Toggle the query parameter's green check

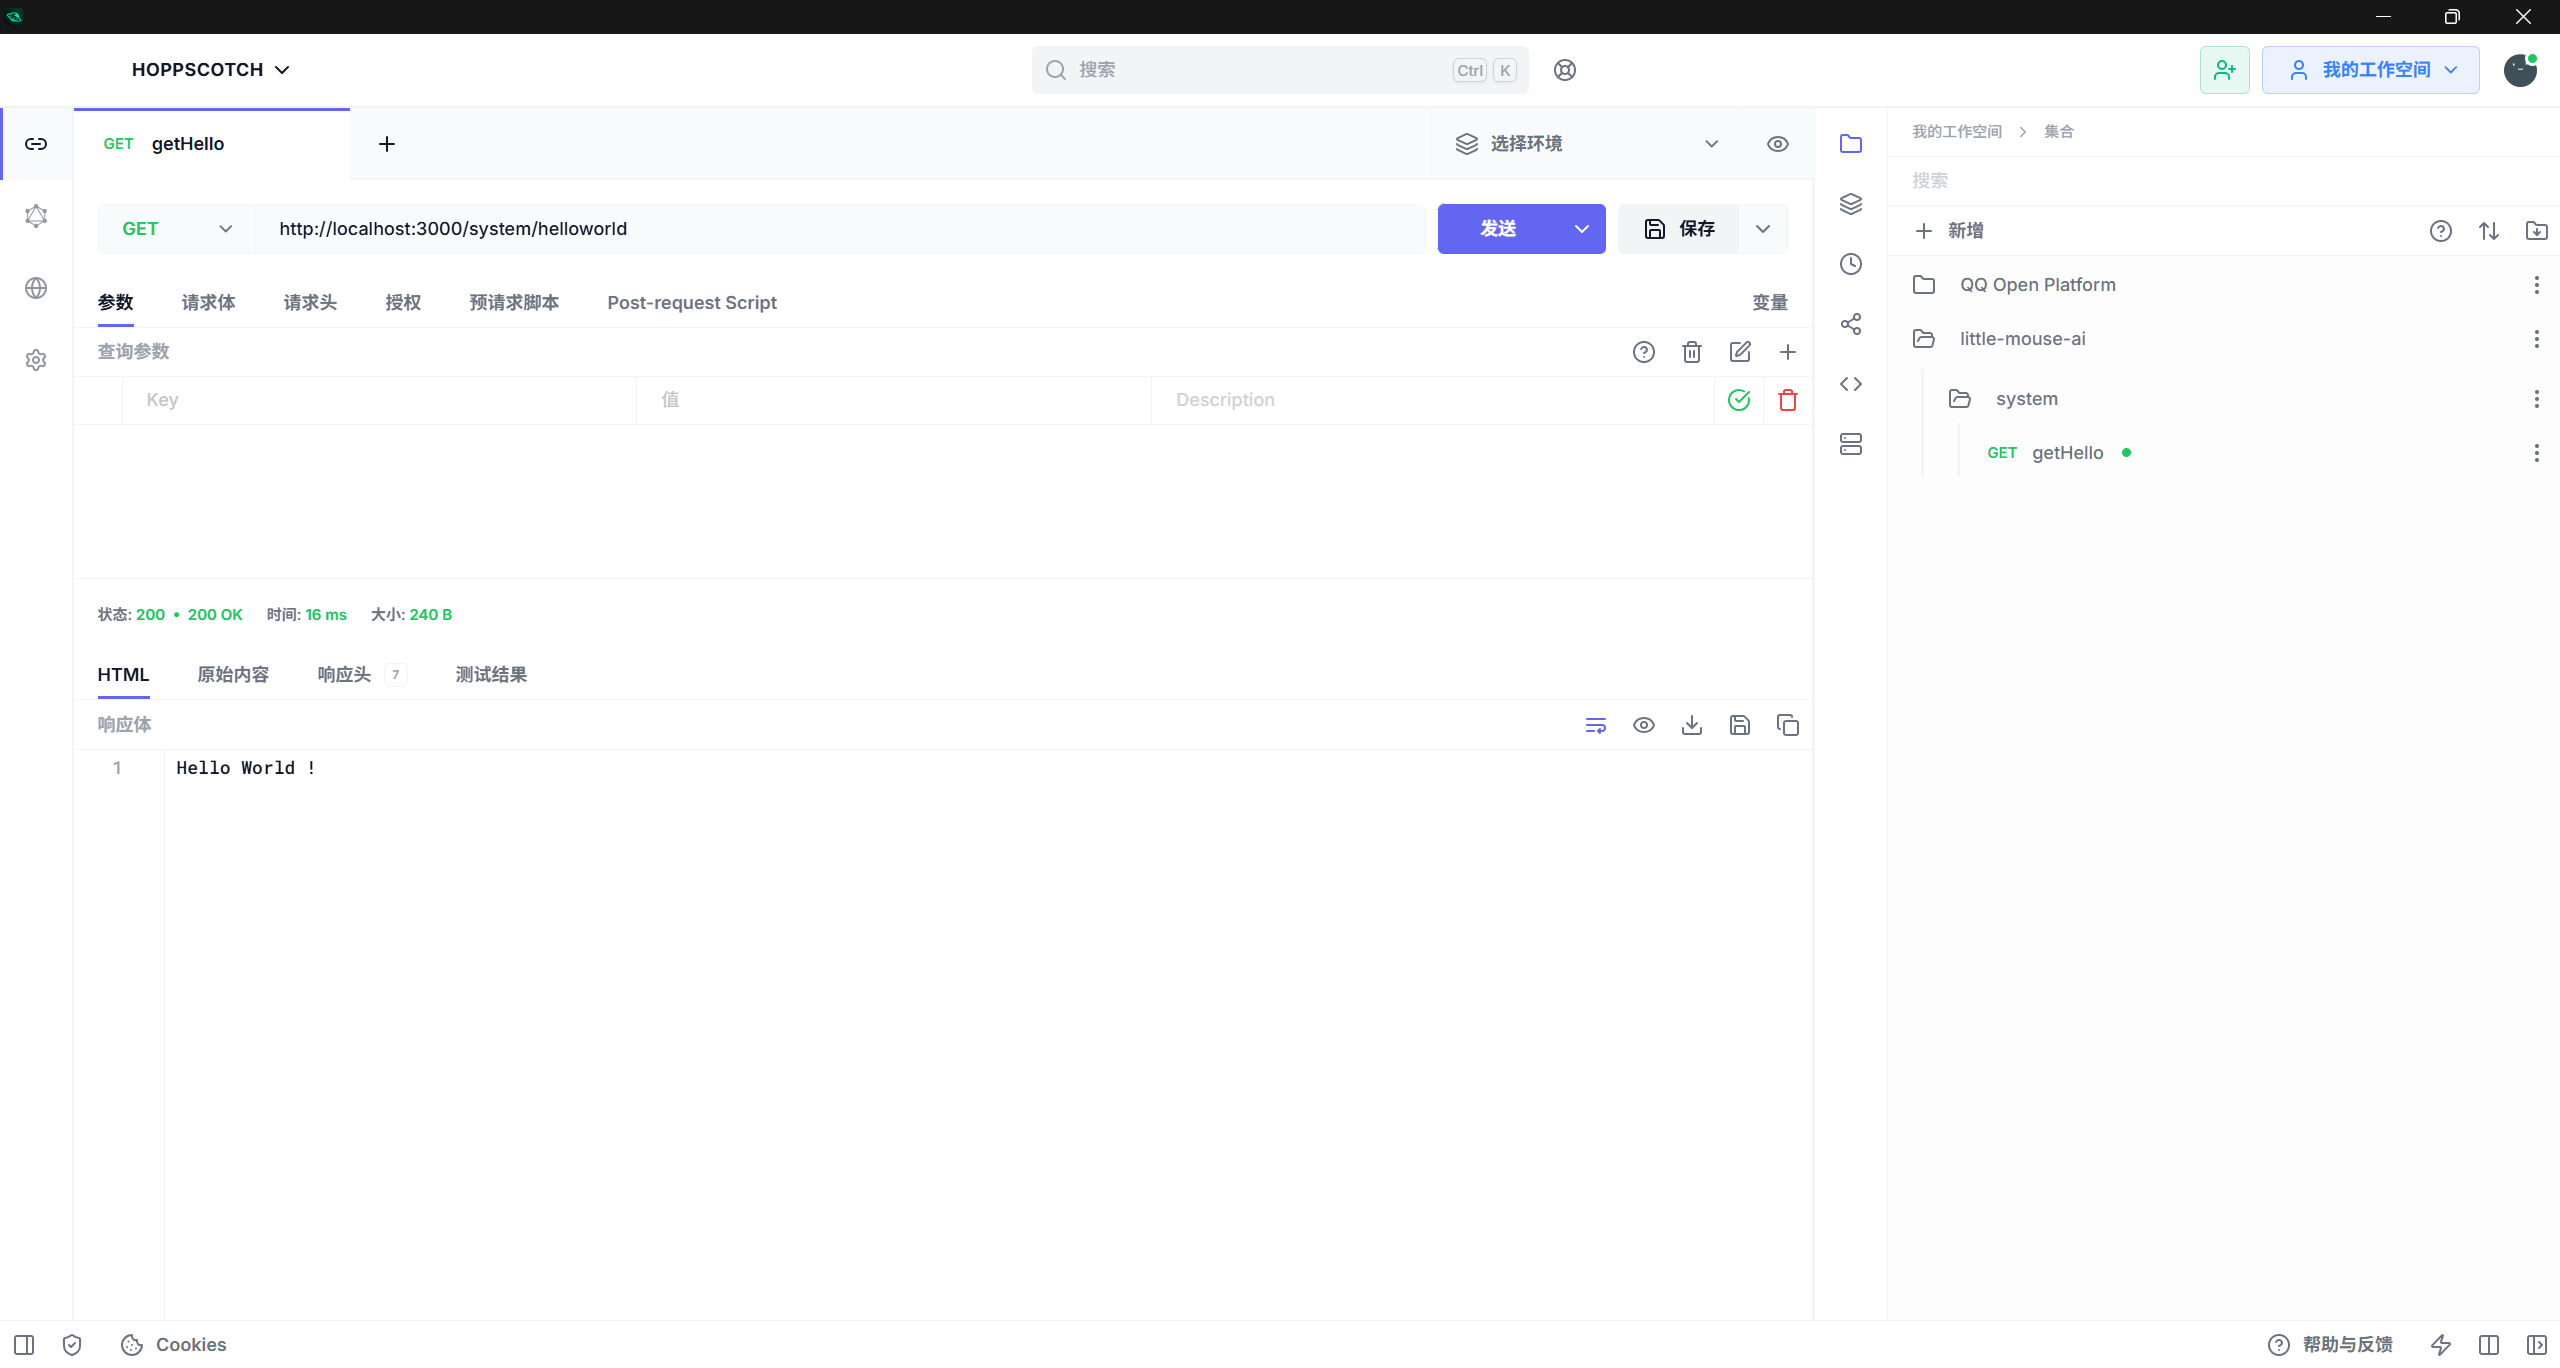pos(1739,400)
